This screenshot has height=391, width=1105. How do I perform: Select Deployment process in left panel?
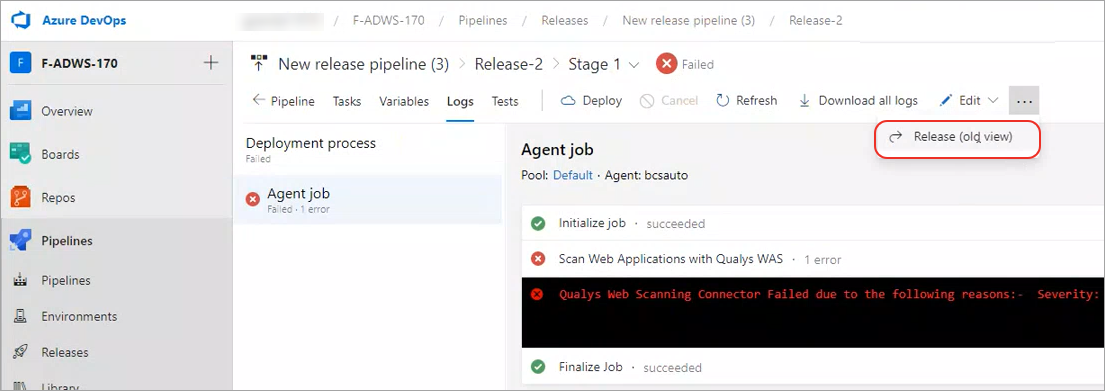tap(368, 149)
